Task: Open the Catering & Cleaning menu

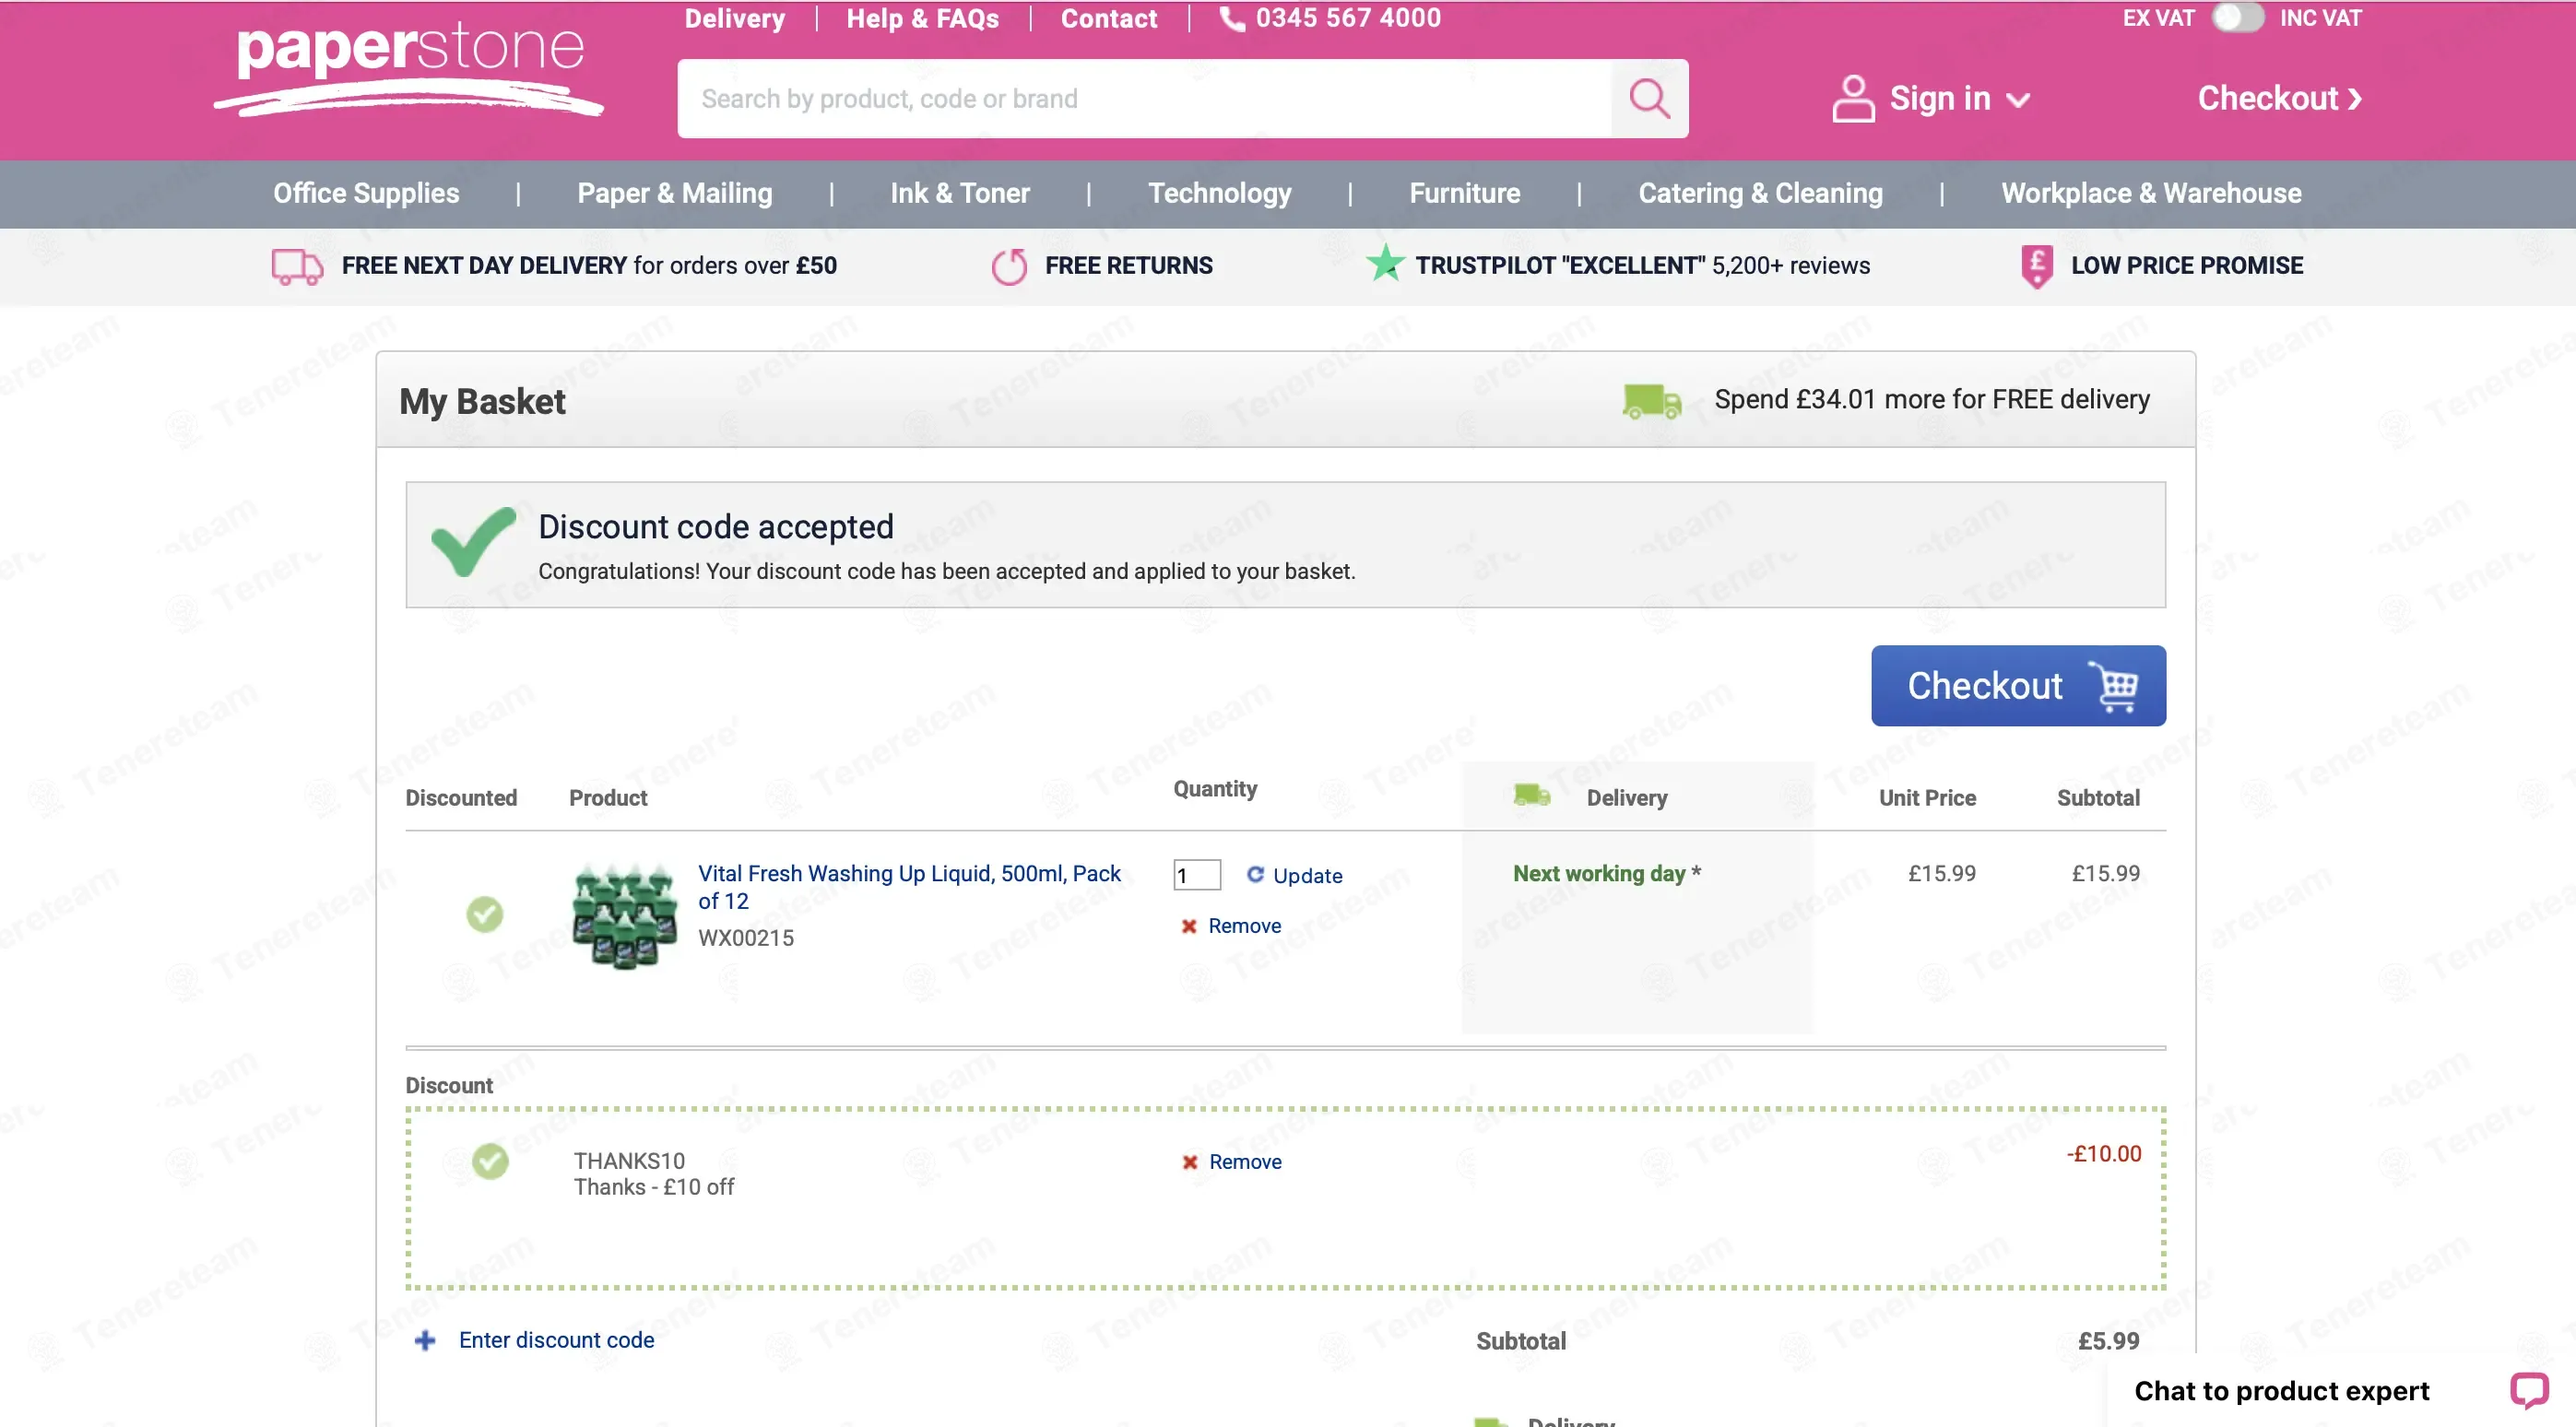Action: point(1760,193)
